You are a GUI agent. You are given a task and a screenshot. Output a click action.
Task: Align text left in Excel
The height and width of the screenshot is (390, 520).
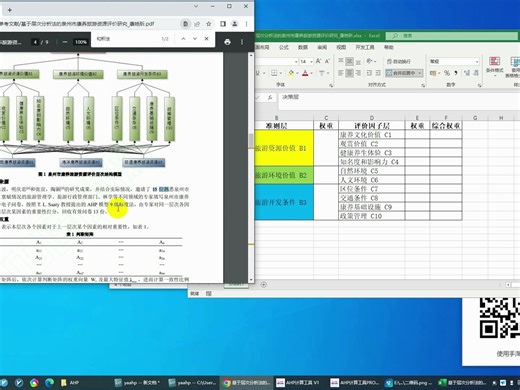341,73
